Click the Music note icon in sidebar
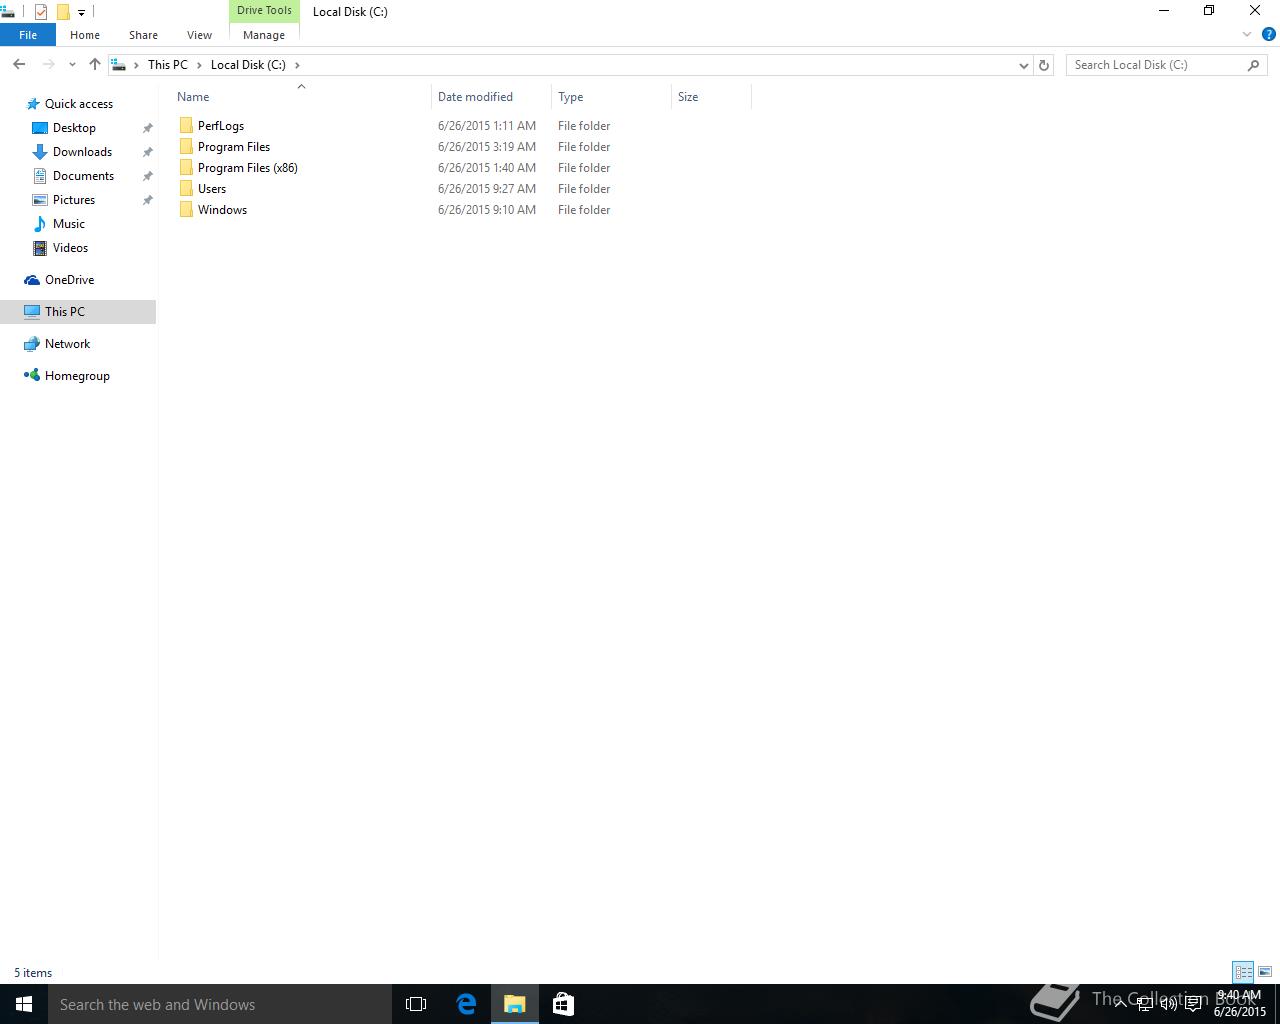The image size is (1280, 1024). pos(40,224)
